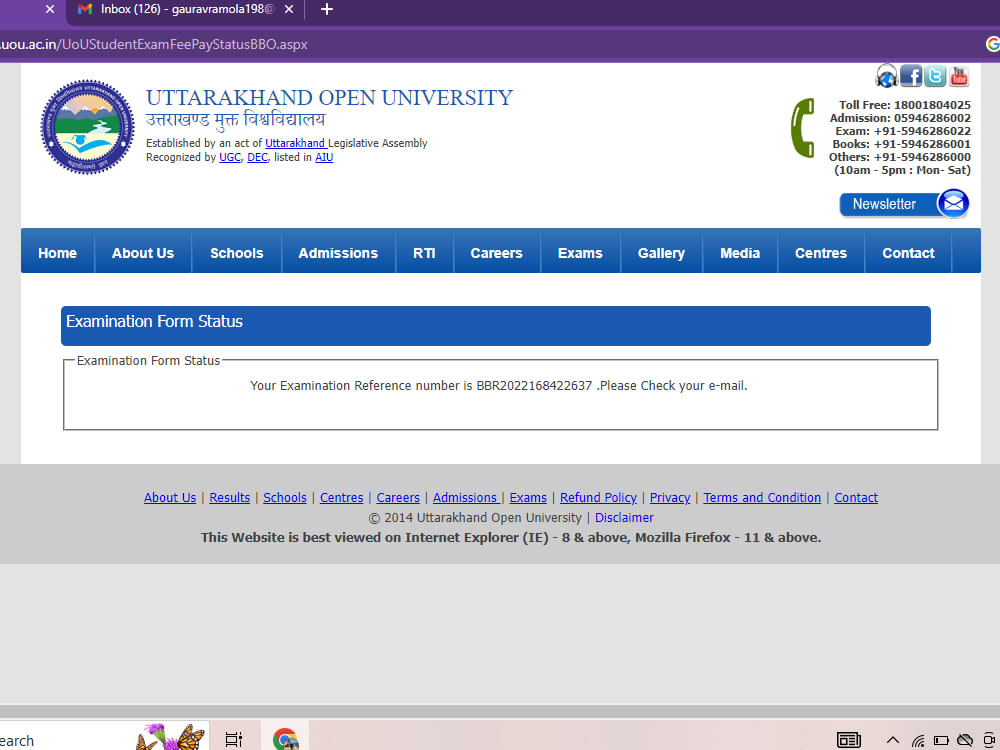
Task: Close the Gmail Inbox tab
Action: [x=289, y=10]
